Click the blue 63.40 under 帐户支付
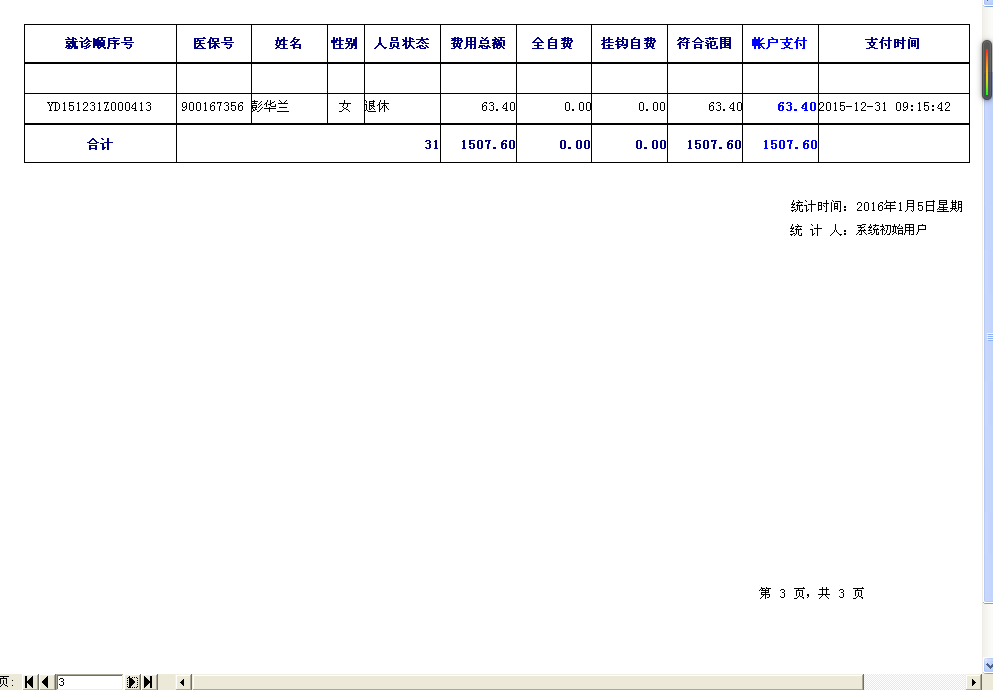Viewport: 993px width, 690px height. click(797, 107)
